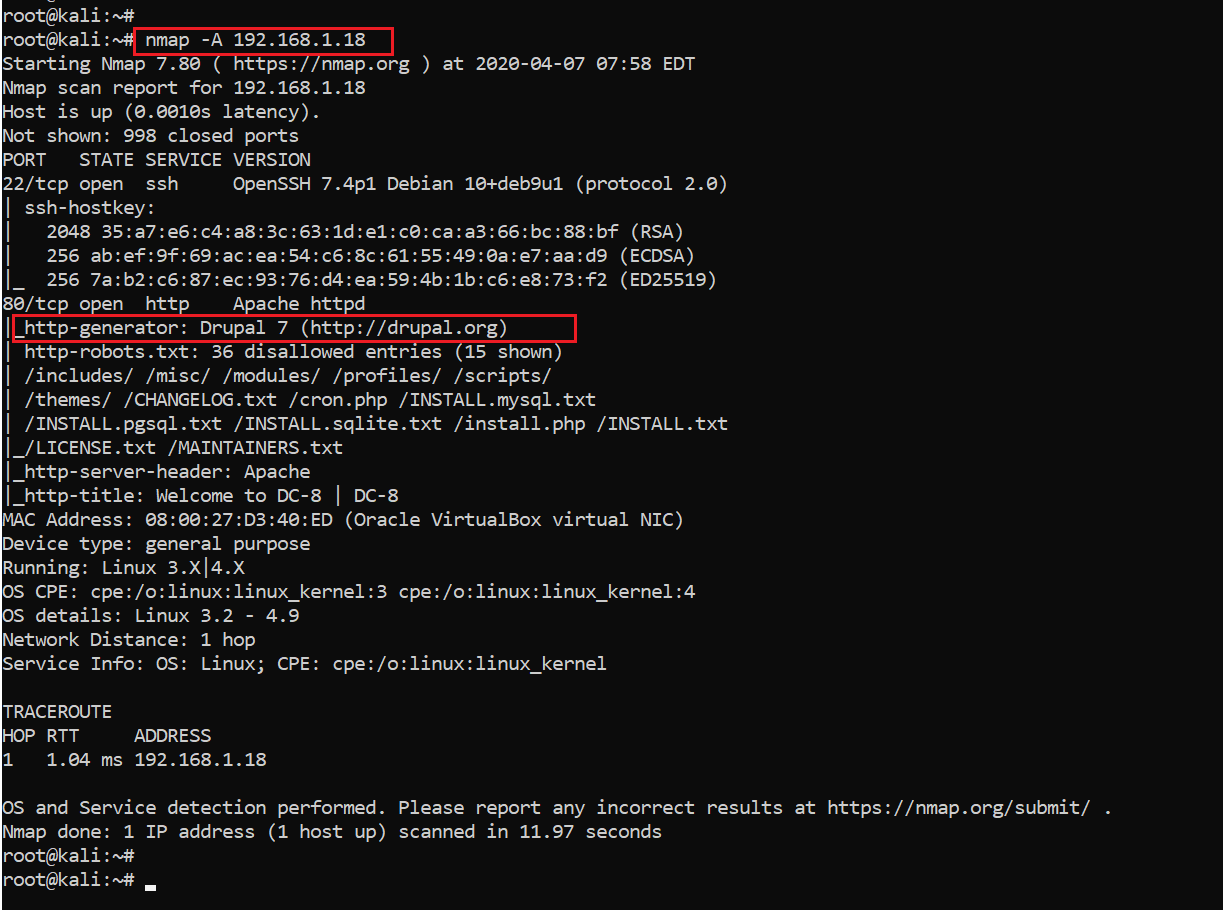The image size is (1223, 910).
Task: Click the TRACEROUTE heading
Action: (57, 712)
